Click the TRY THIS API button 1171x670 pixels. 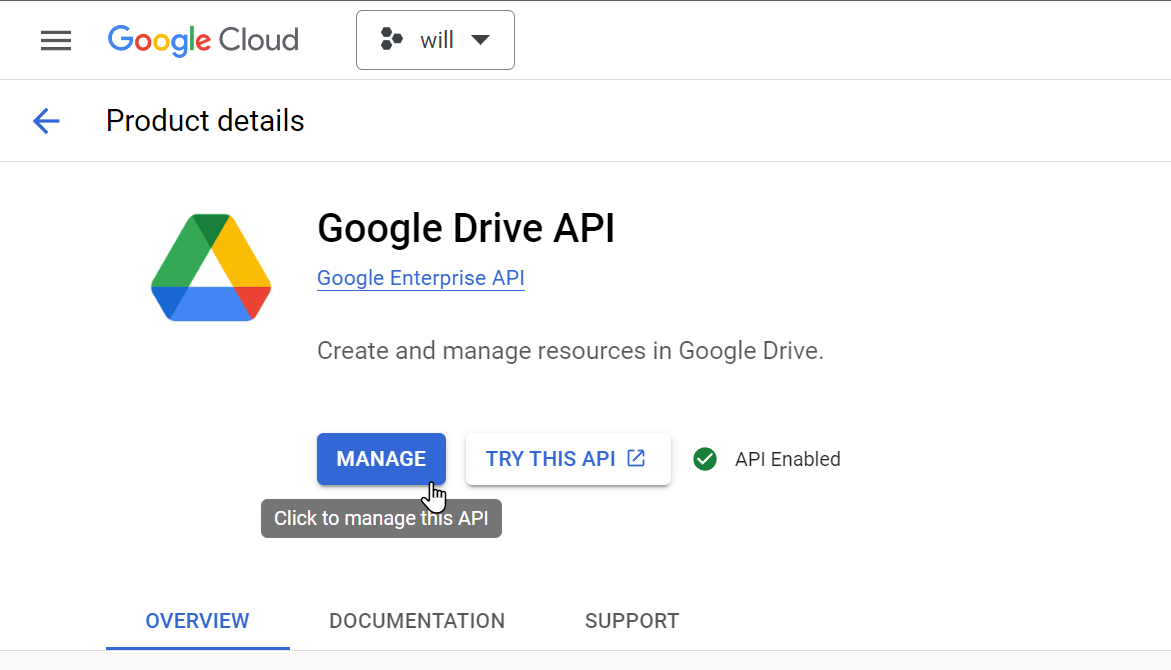pyautogui.click(x=568, y=459)
